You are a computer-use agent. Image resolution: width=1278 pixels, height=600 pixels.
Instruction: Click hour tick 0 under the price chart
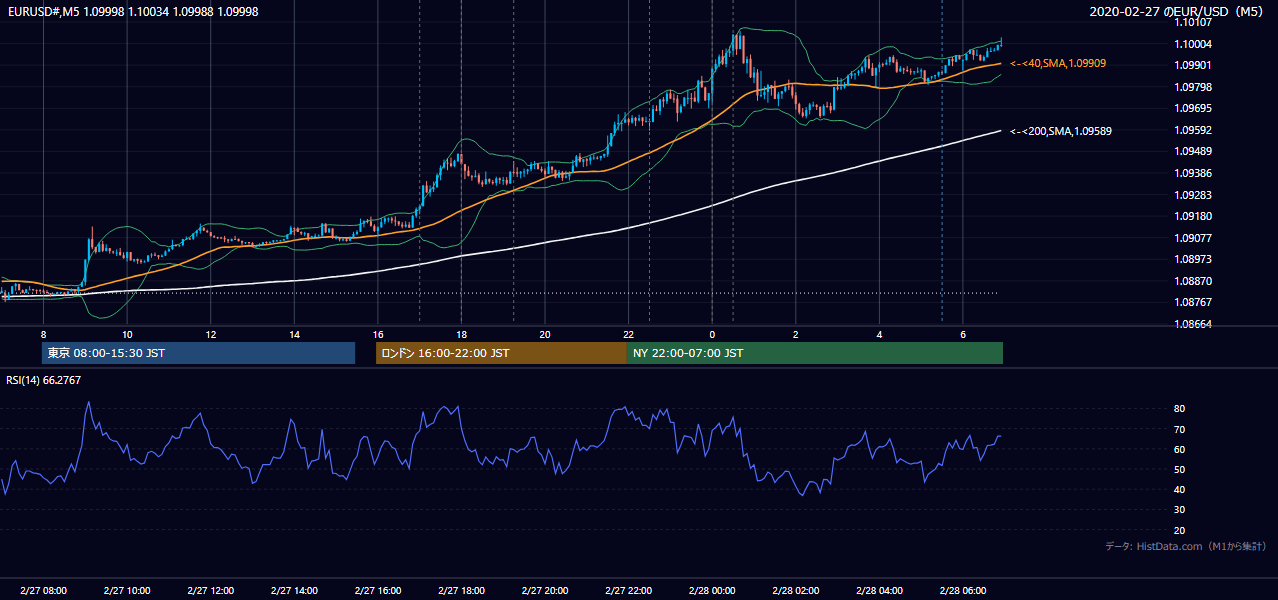[712, 334]
